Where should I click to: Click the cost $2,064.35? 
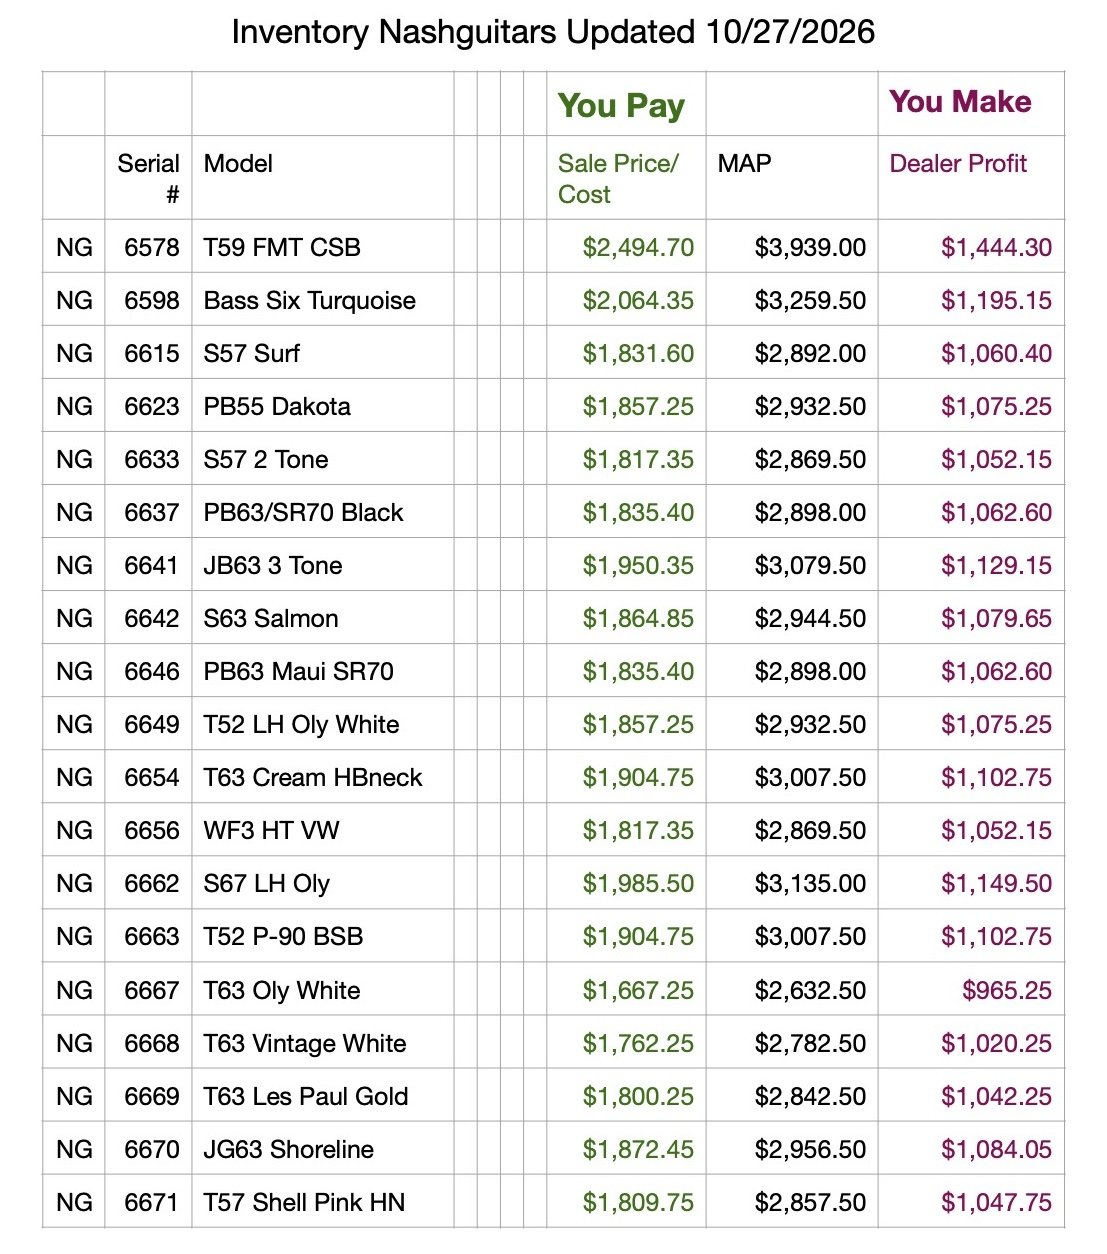pos(638,300)
